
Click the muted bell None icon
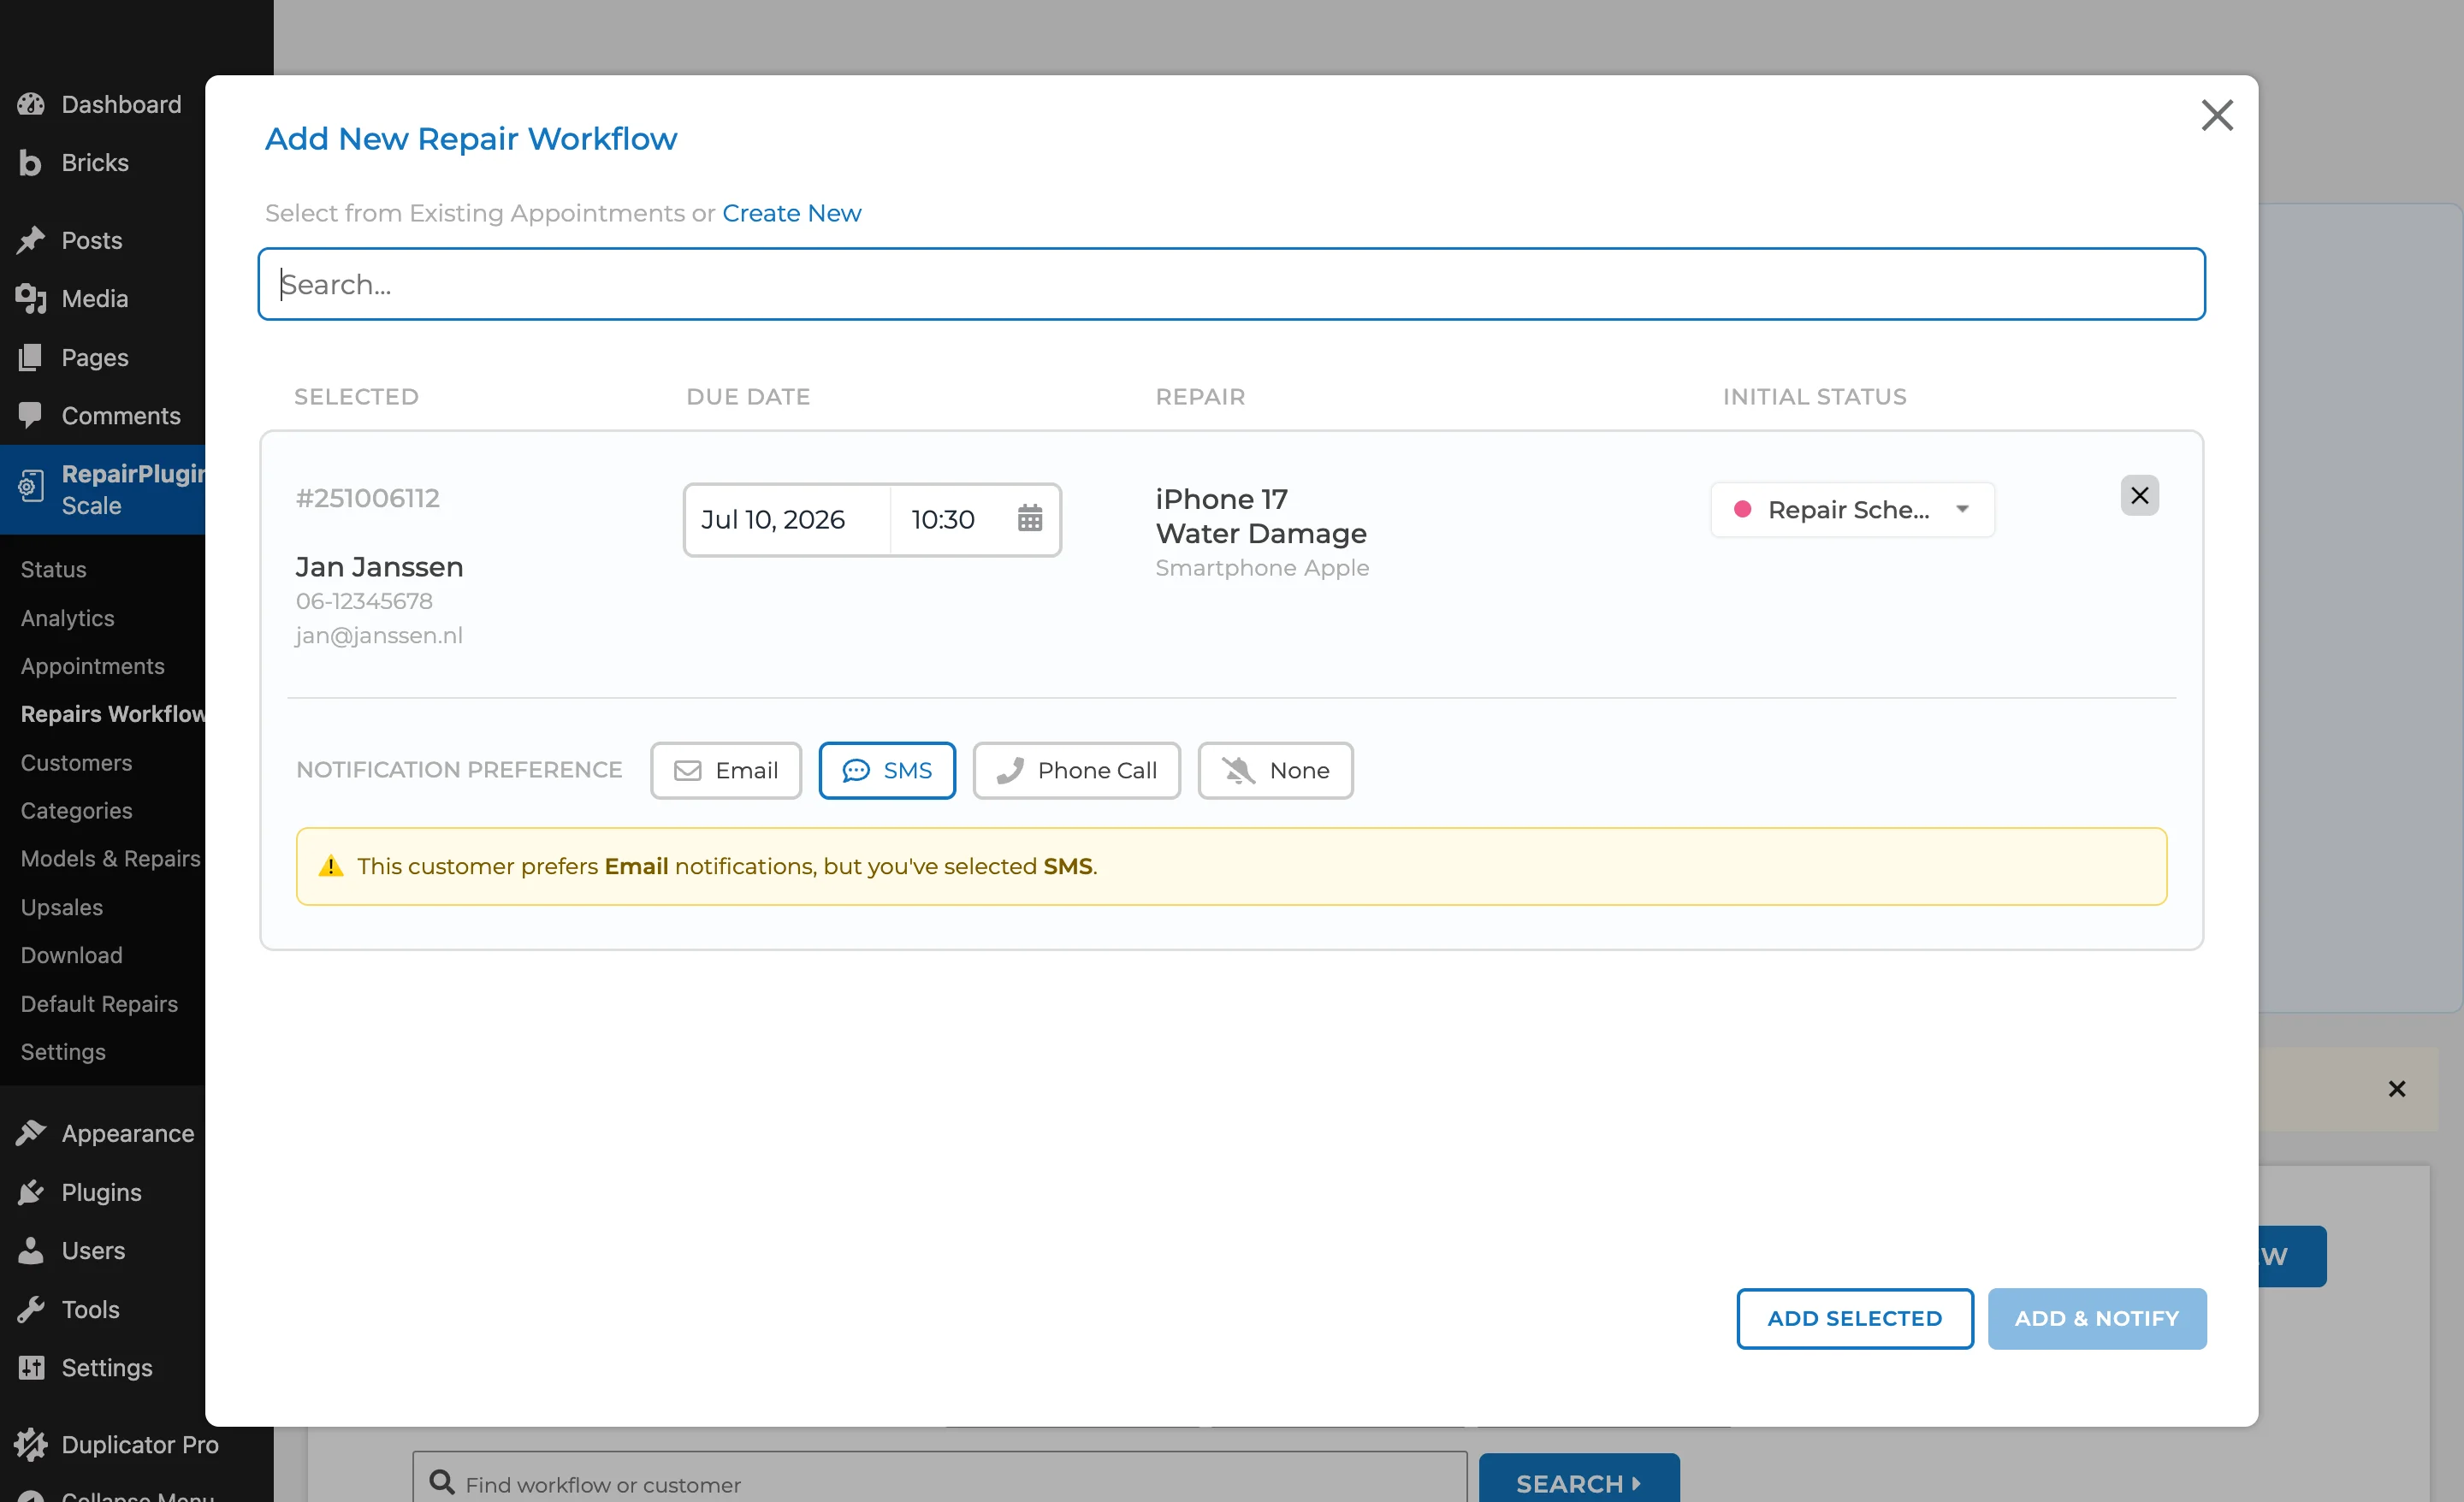(1238, 770)
